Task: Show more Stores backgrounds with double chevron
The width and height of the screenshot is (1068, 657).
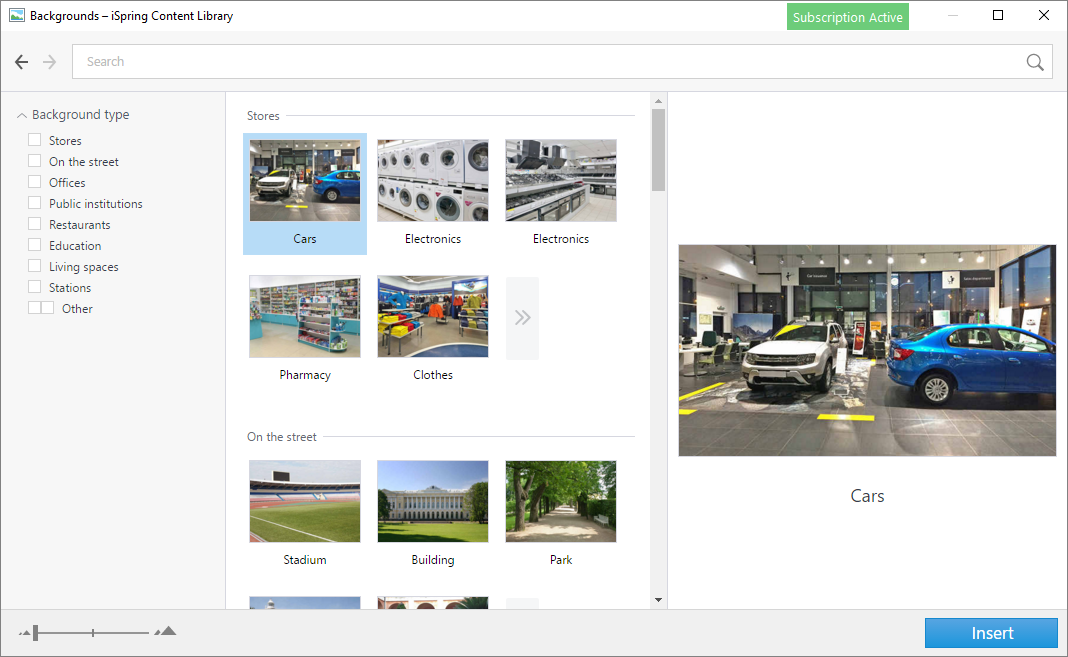Action: pos(522,318)
